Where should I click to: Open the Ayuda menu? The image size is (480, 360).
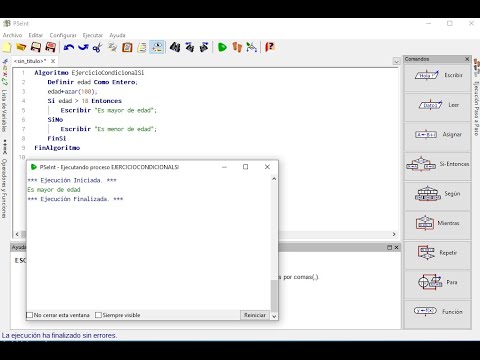coord(117,35)
